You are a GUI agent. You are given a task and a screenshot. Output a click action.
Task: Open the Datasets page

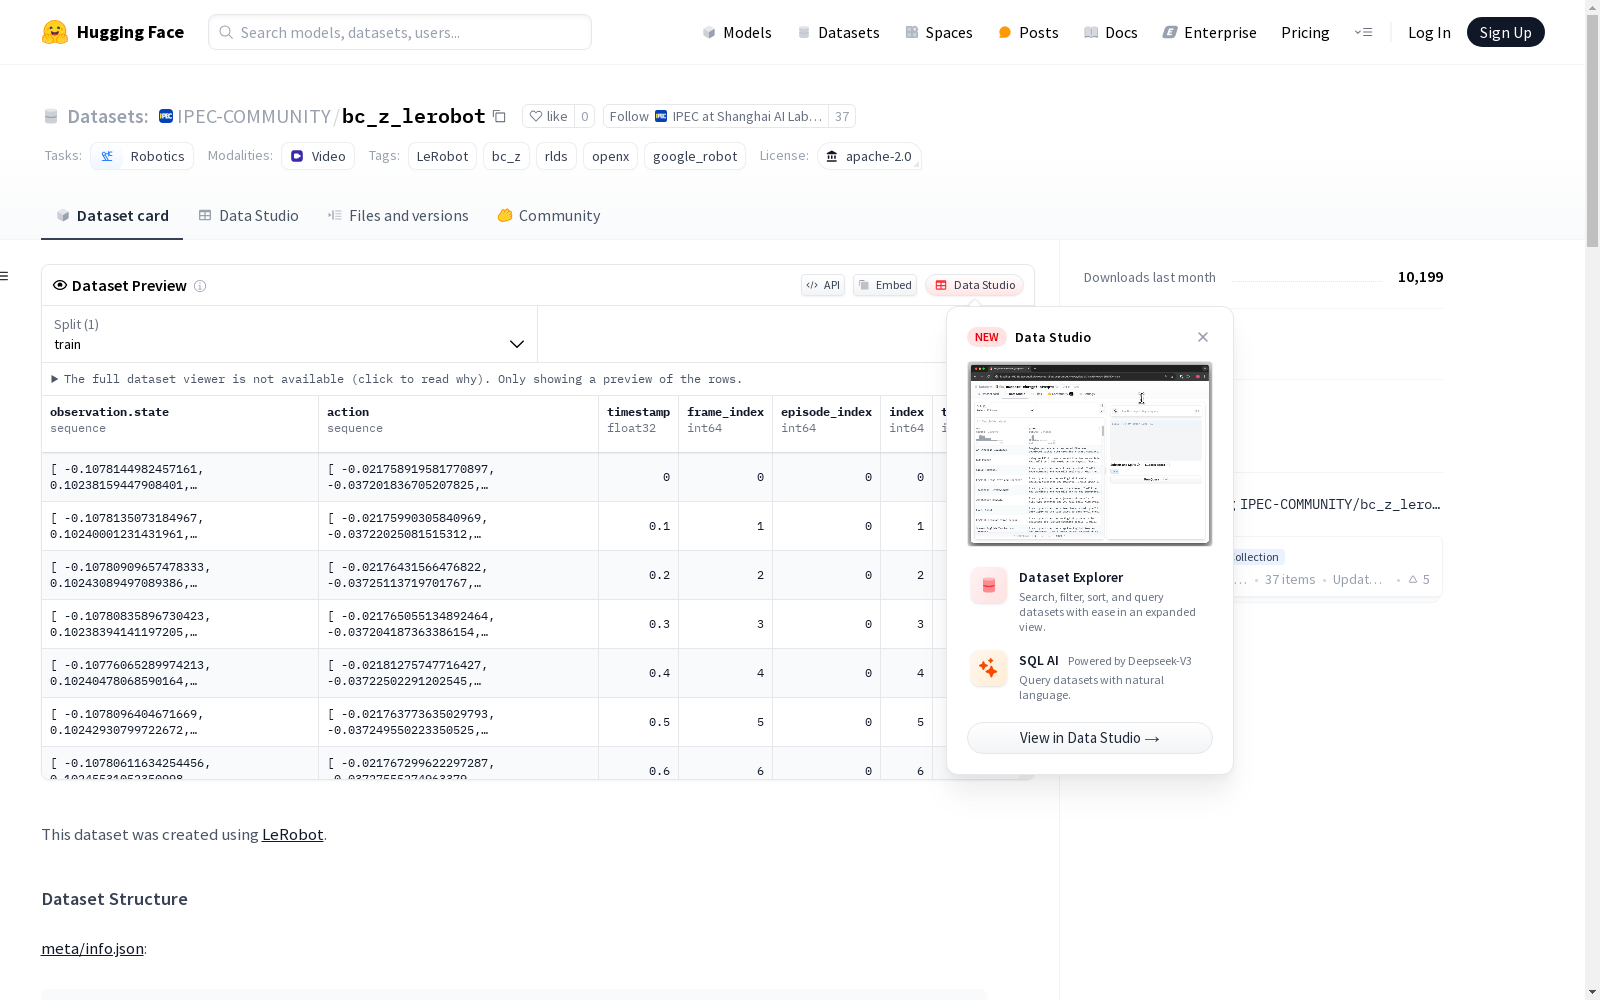click(838, 32)
